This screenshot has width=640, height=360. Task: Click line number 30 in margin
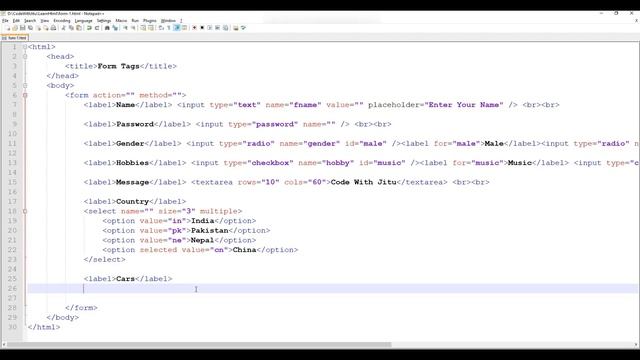12,327
